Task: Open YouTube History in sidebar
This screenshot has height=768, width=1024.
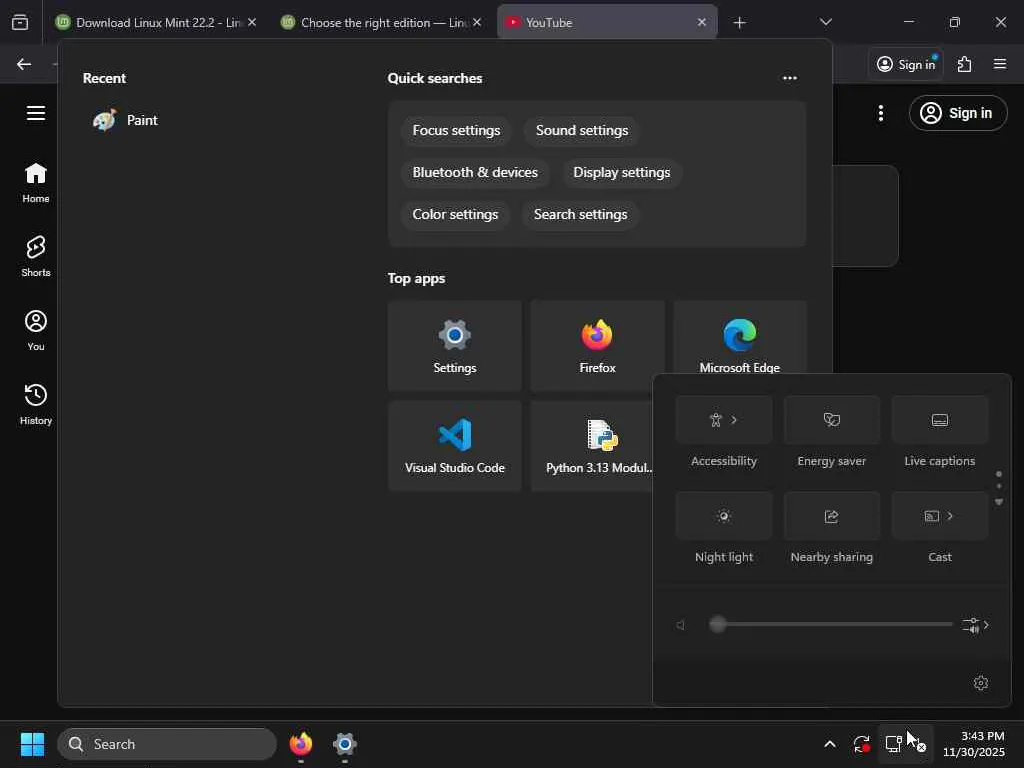Action: point(36,404)
